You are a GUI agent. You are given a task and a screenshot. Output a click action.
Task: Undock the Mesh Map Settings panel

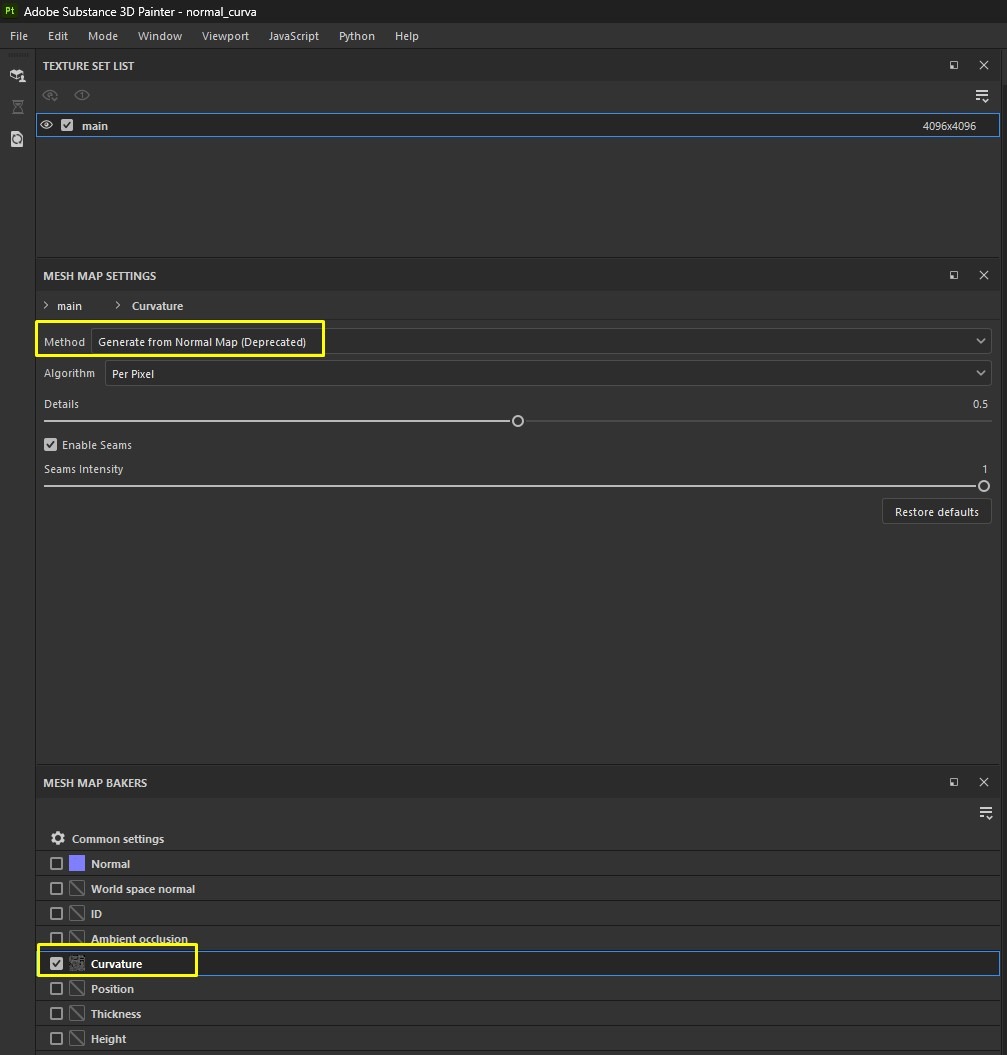pos(953,275)
